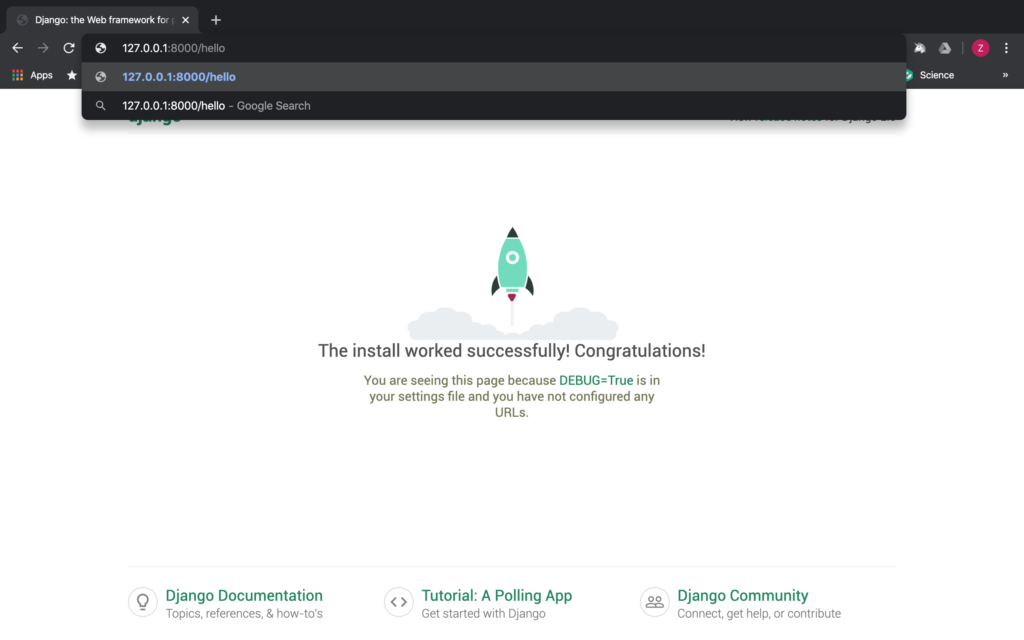The image size is (1024, 640).
Task: Click the rocket illustration
Action: [513, 282]
